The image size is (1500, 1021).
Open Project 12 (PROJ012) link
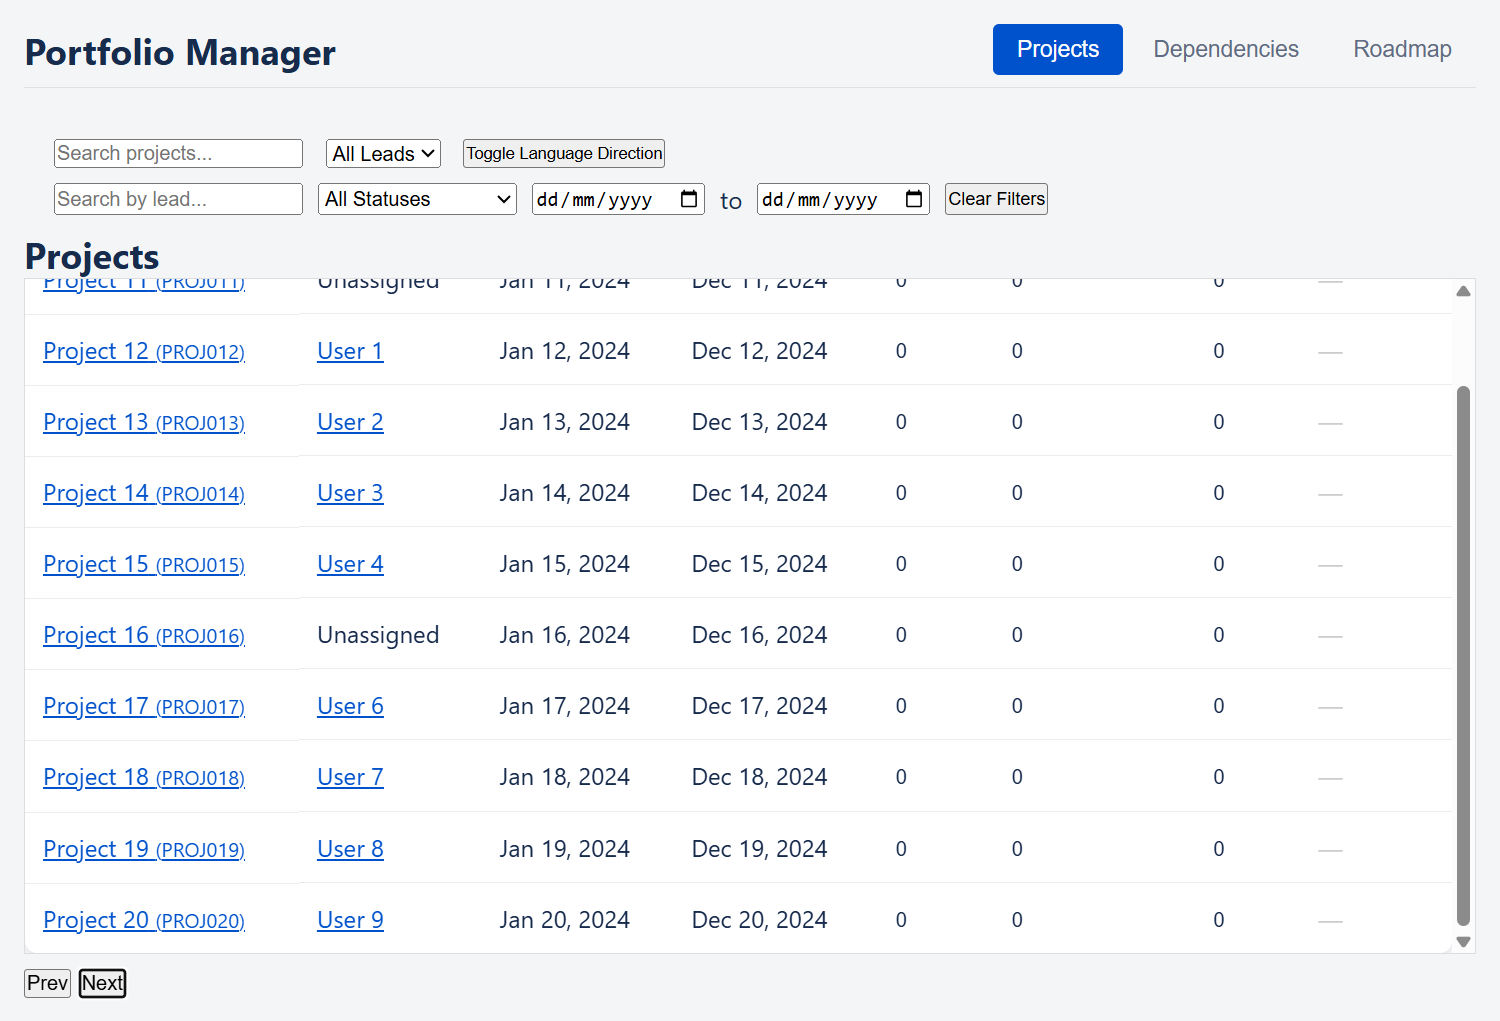tap(144, 351)
